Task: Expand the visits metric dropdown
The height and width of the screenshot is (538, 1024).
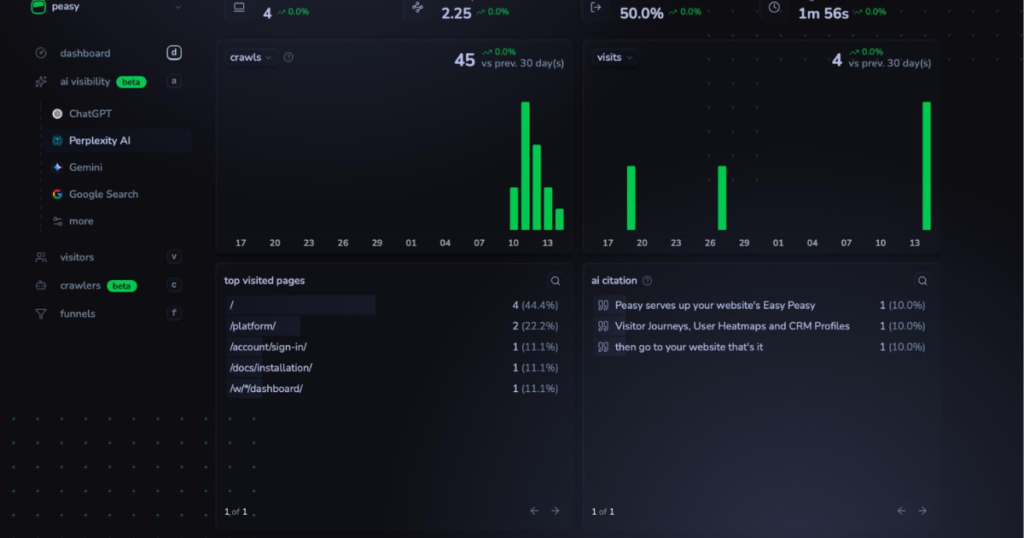Action: pyautogui.click(x=615, y=57)
